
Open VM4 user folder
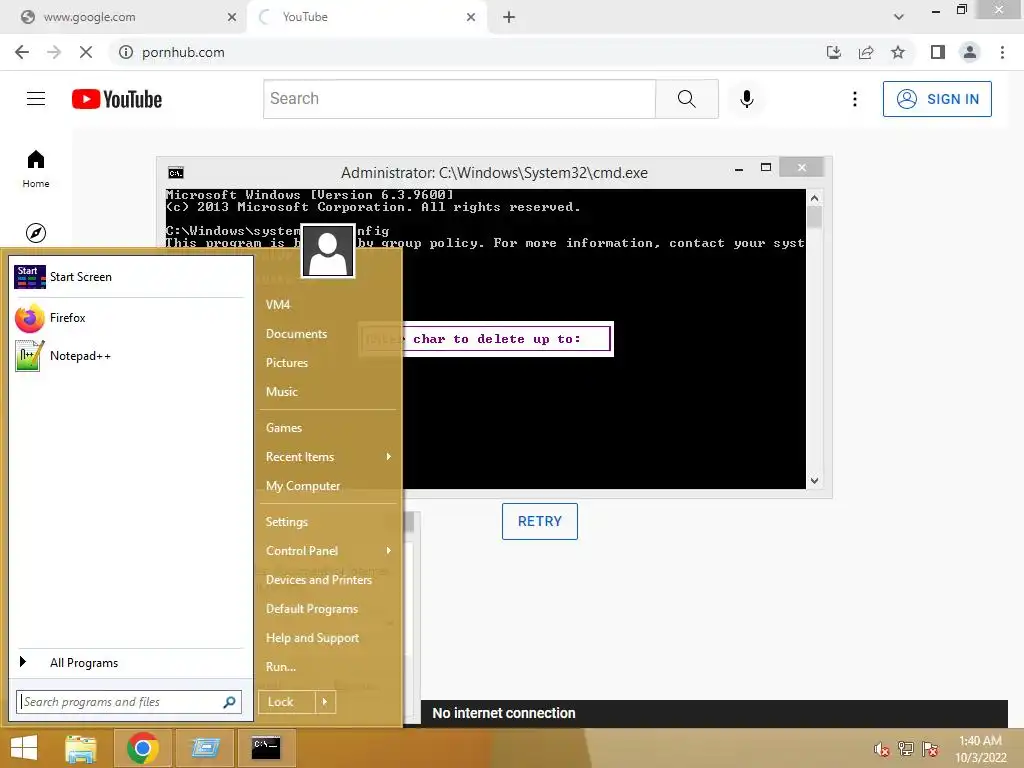coord(278,304)
